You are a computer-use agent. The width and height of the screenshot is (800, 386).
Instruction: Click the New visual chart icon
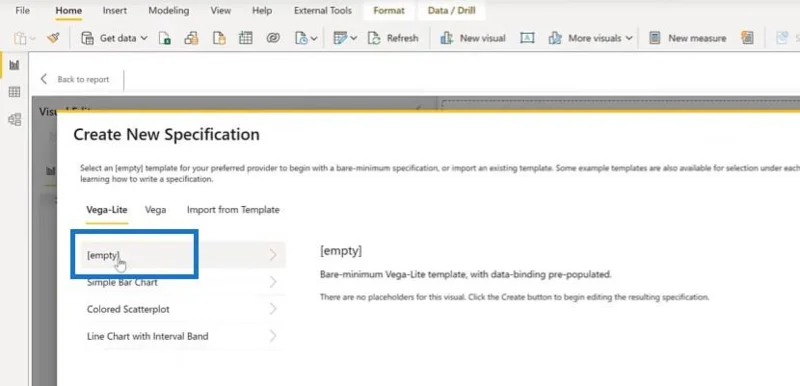tap(447, 38)
